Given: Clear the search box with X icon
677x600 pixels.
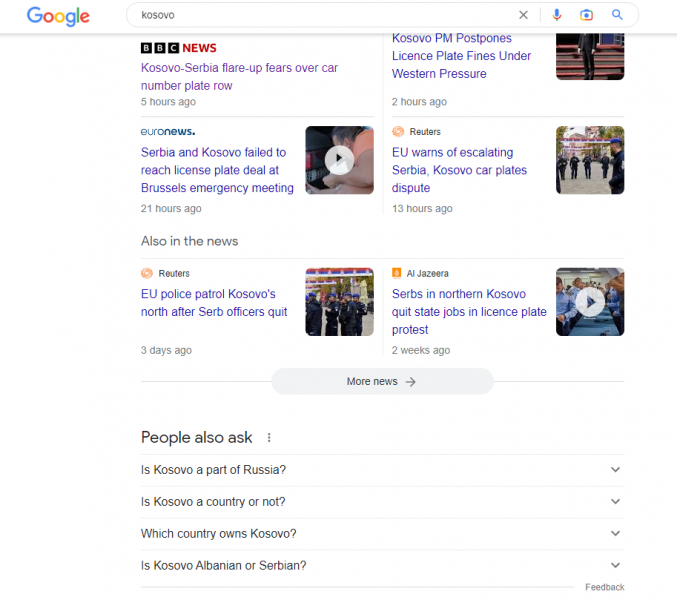Looking at the screenshot, I should click(523, 15).
